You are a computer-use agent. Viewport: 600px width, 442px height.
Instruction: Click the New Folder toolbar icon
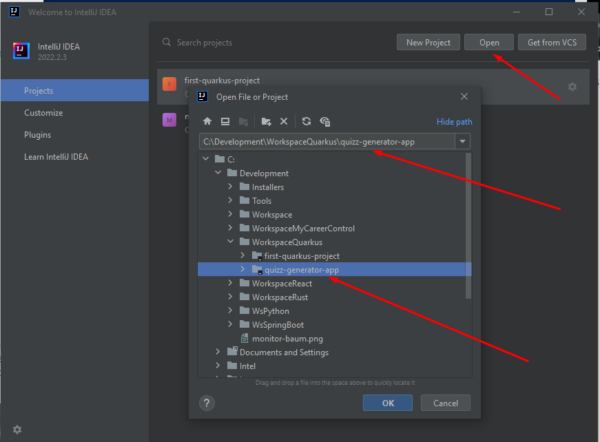coord(266,121)
